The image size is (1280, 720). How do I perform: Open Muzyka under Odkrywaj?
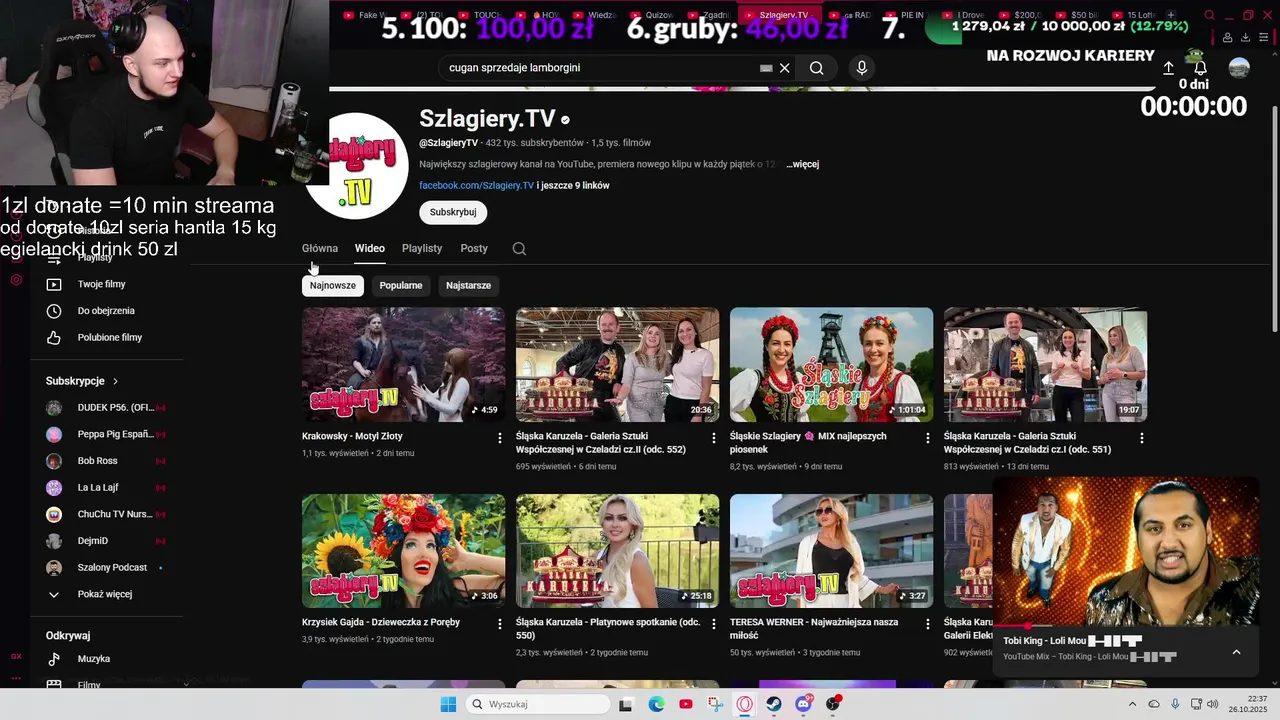pos(94,659)
